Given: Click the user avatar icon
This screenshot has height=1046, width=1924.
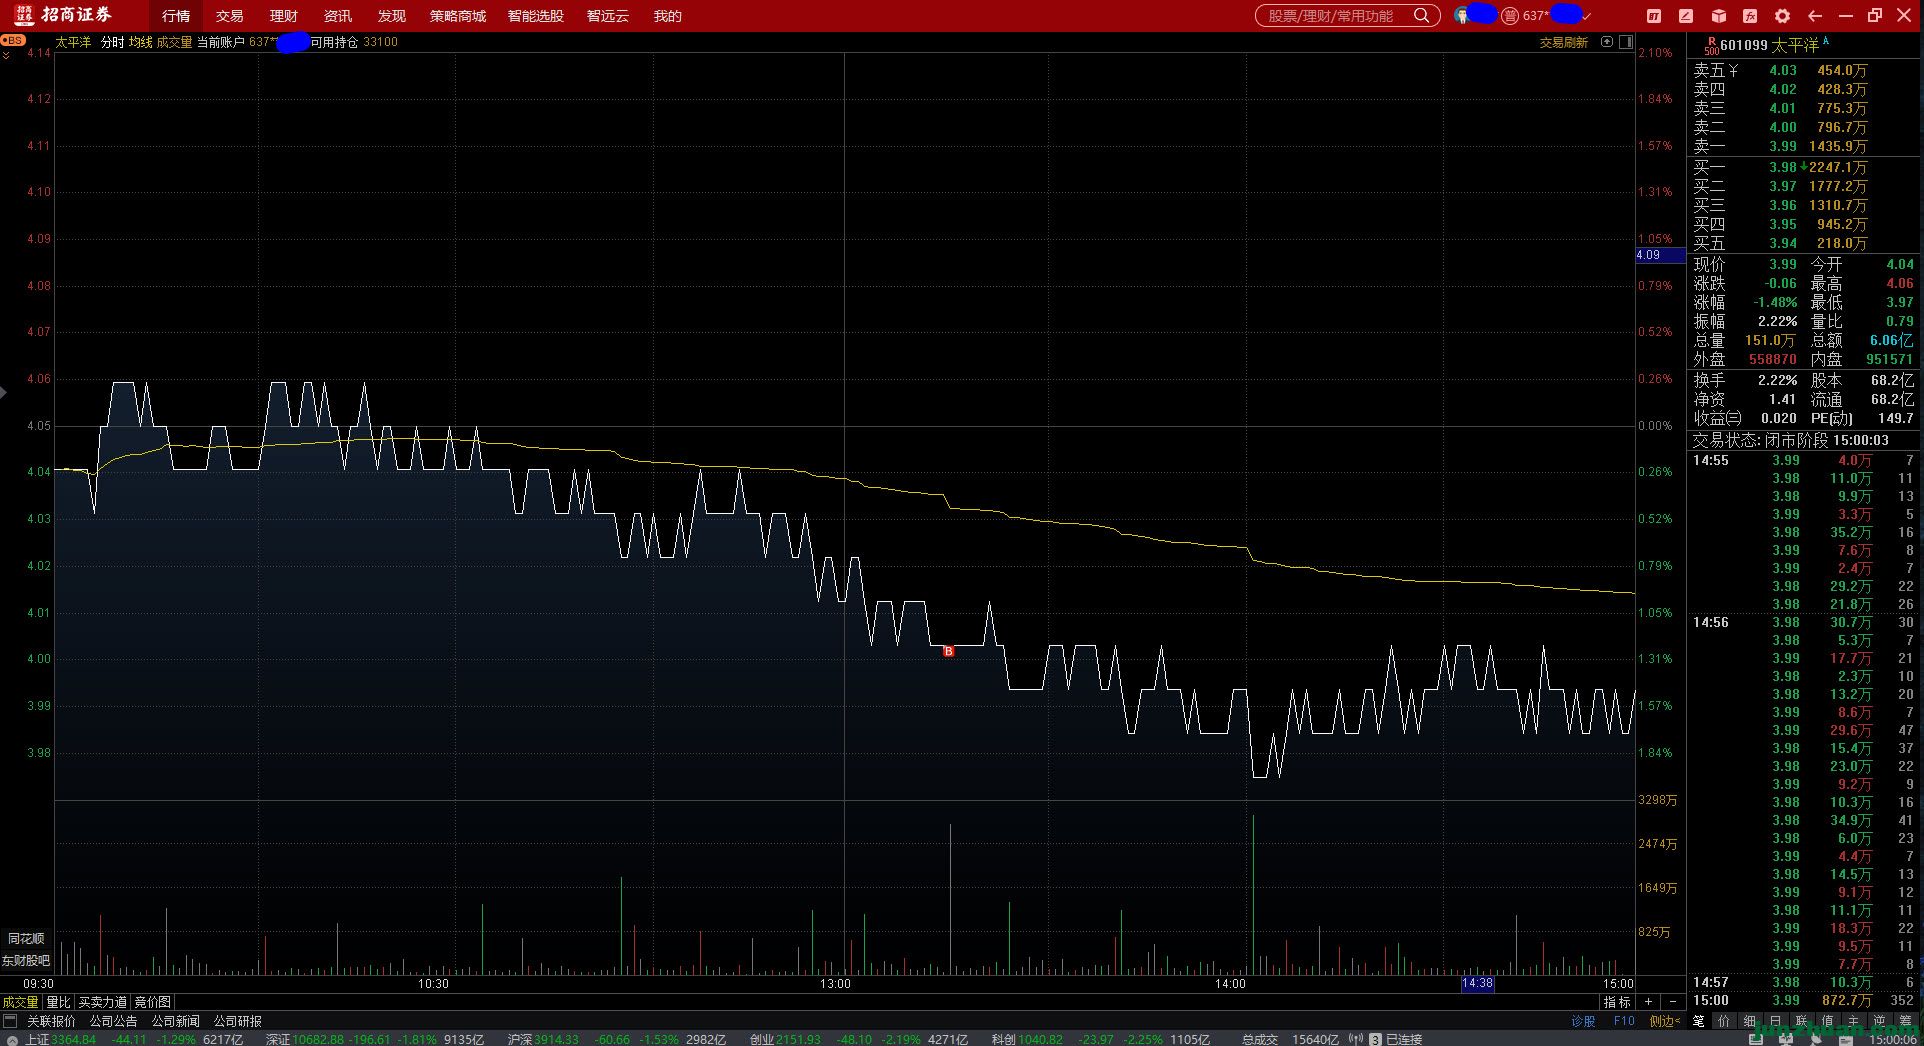Looking at the screenshot, I should [1462, 15].
